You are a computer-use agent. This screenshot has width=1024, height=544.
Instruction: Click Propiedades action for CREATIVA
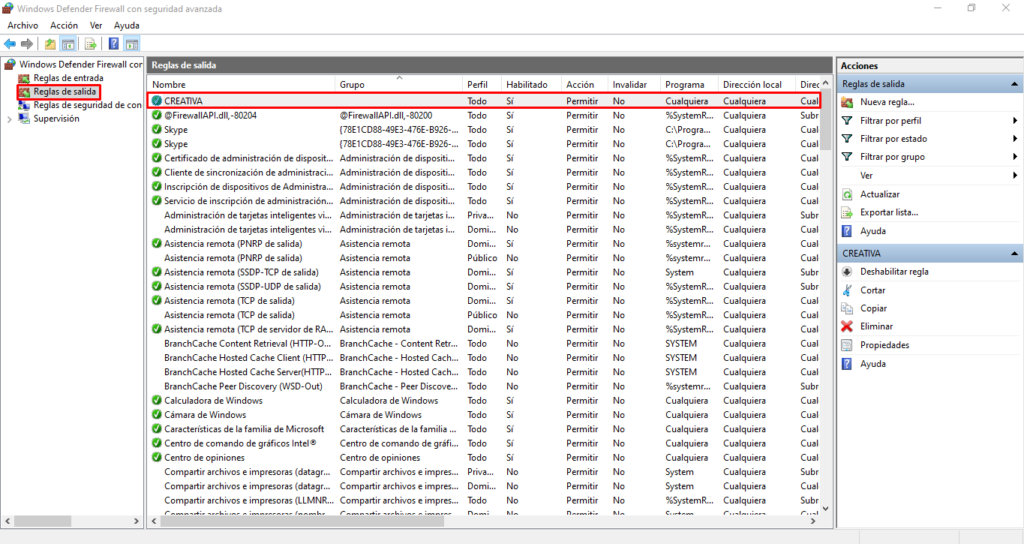(884, 345)
